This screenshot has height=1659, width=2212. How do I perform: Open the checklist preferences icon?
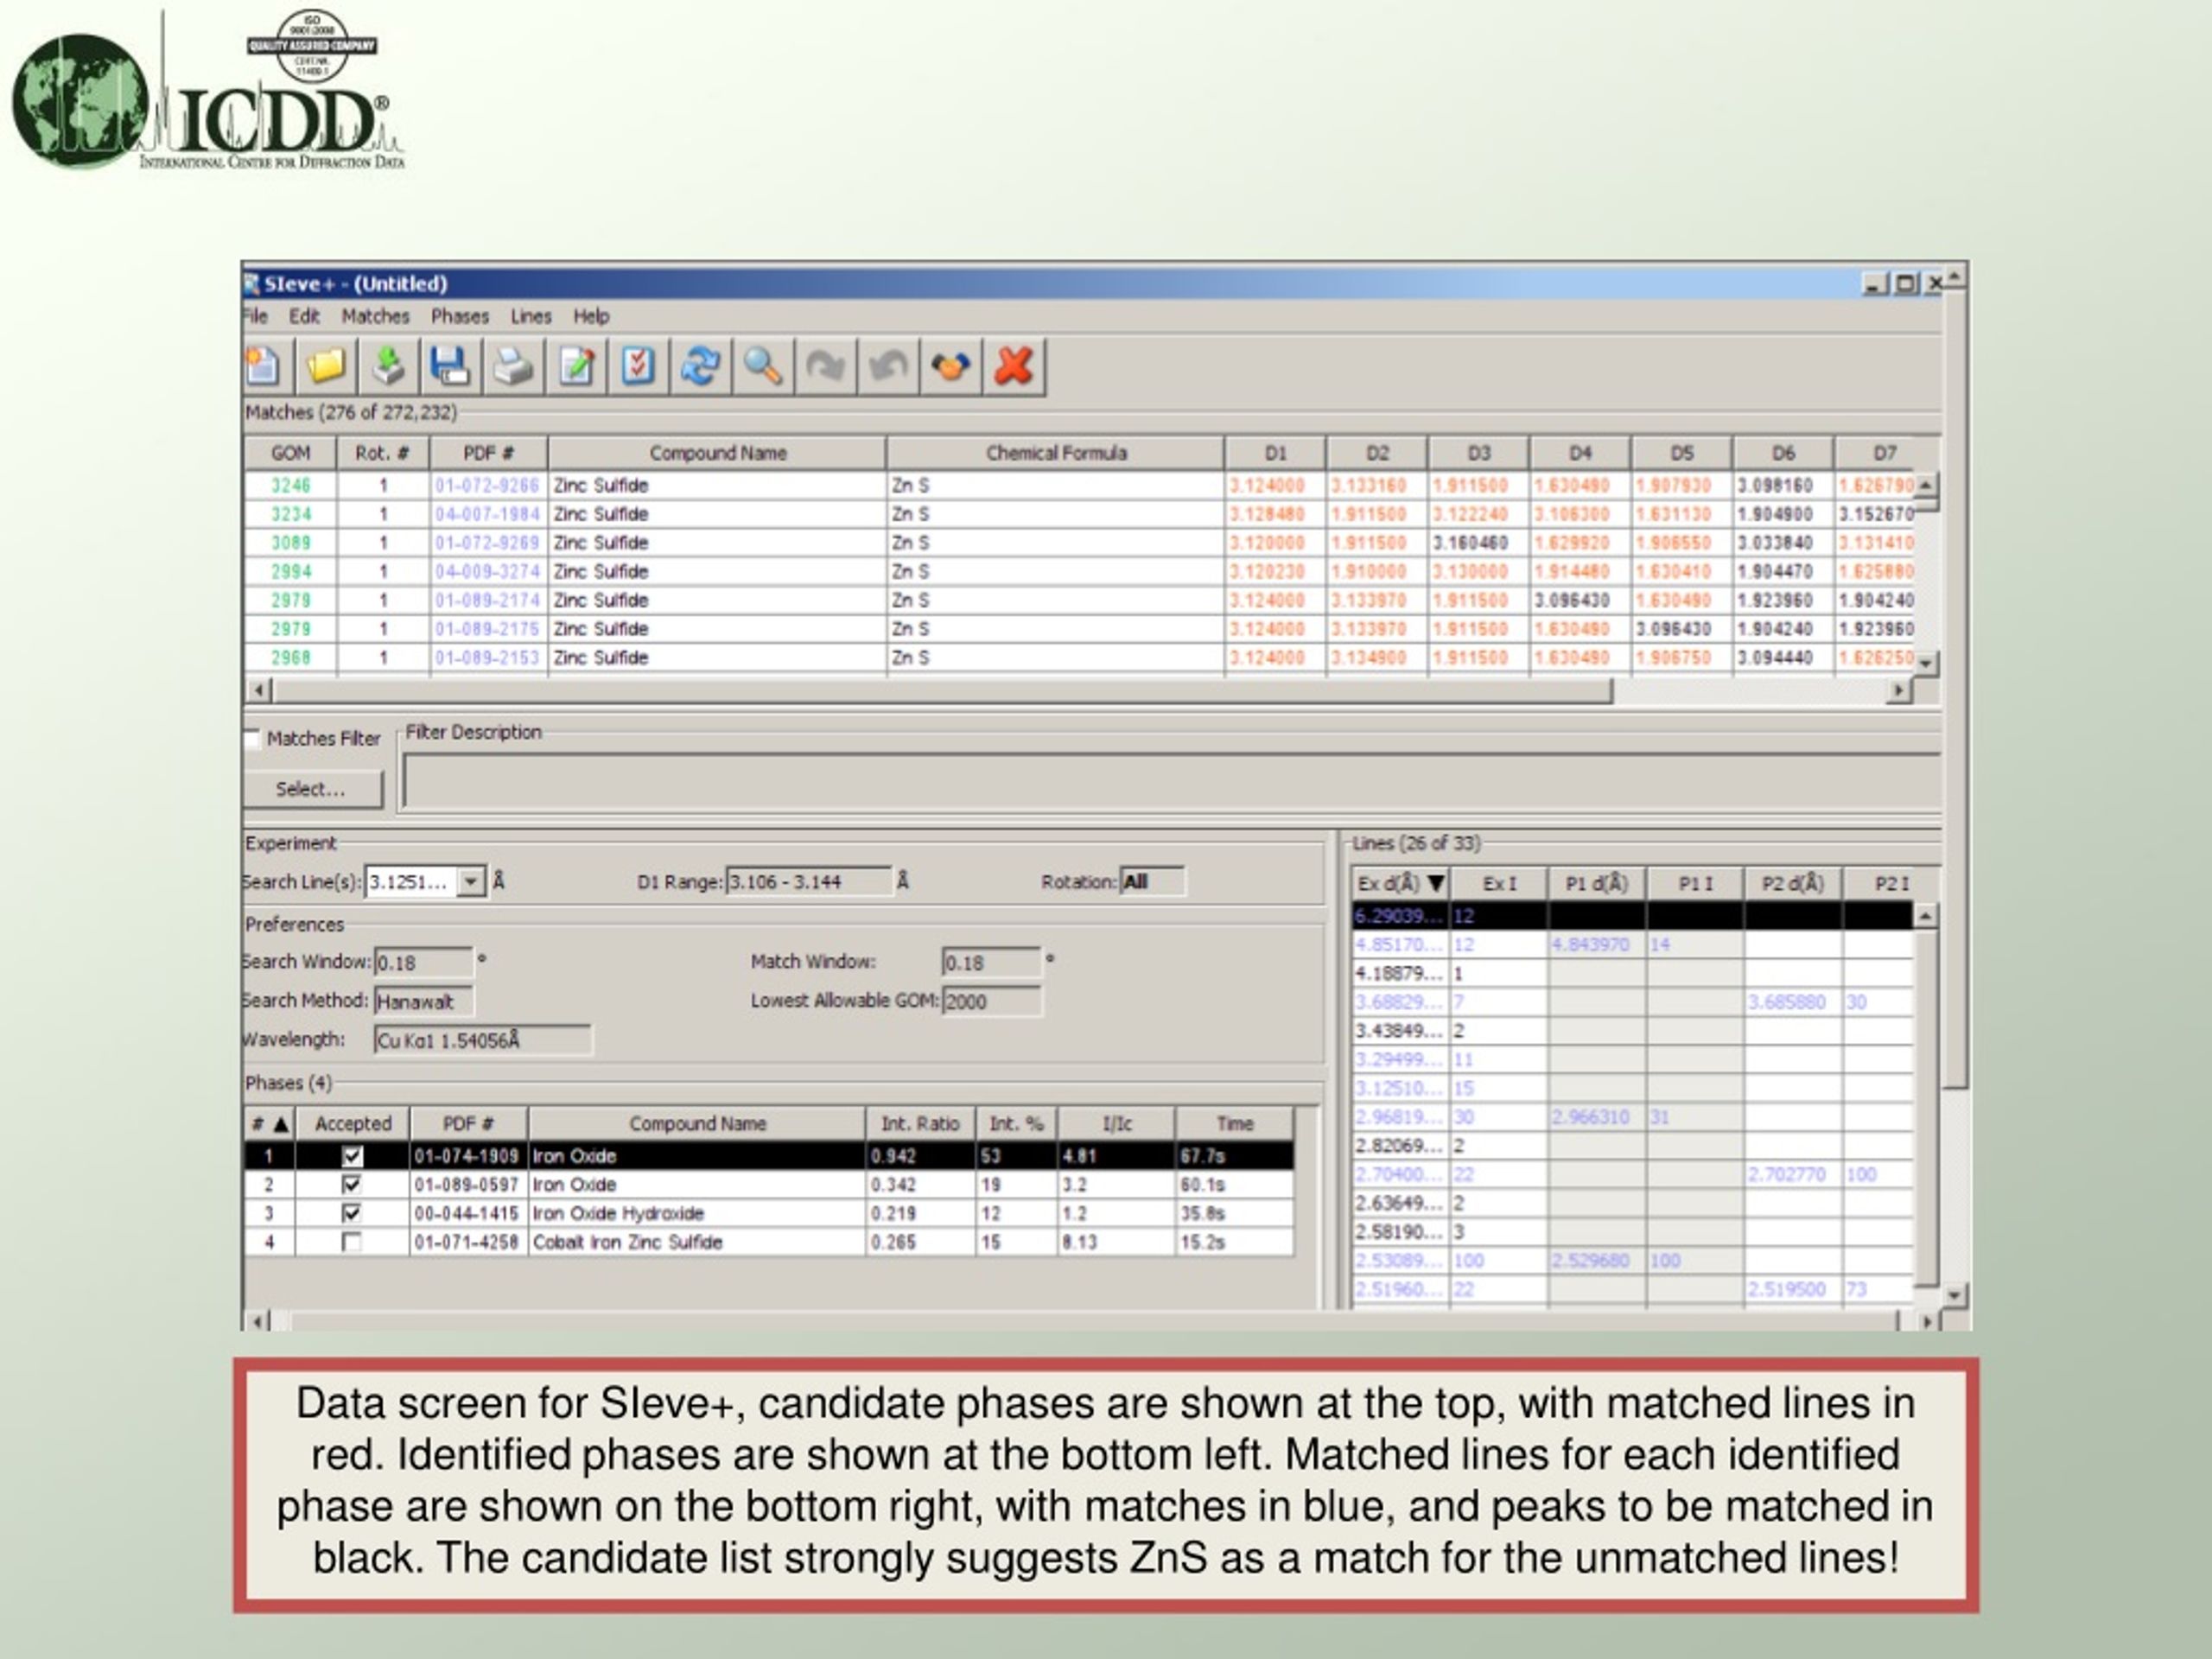click(638, 366)
